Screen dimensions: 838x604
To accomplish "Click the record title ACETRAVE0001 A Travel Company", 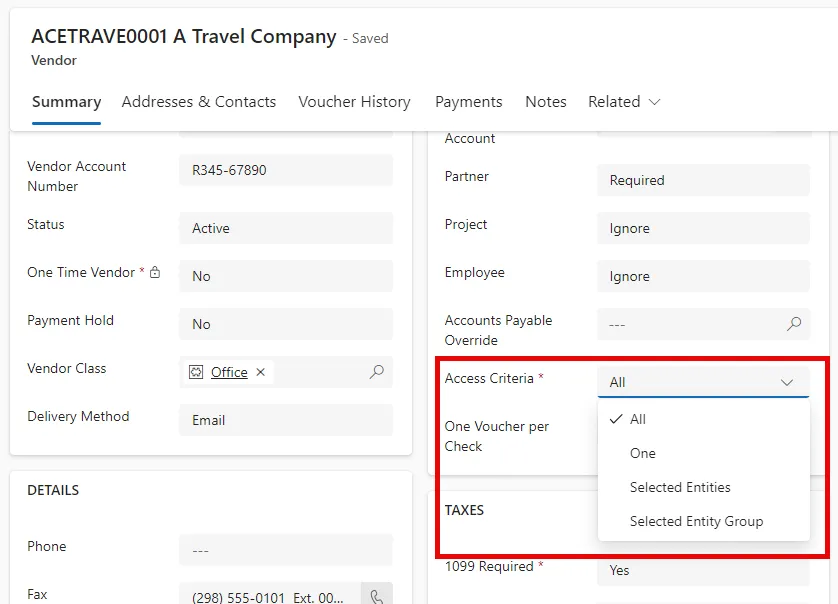I will coord(184,37).
